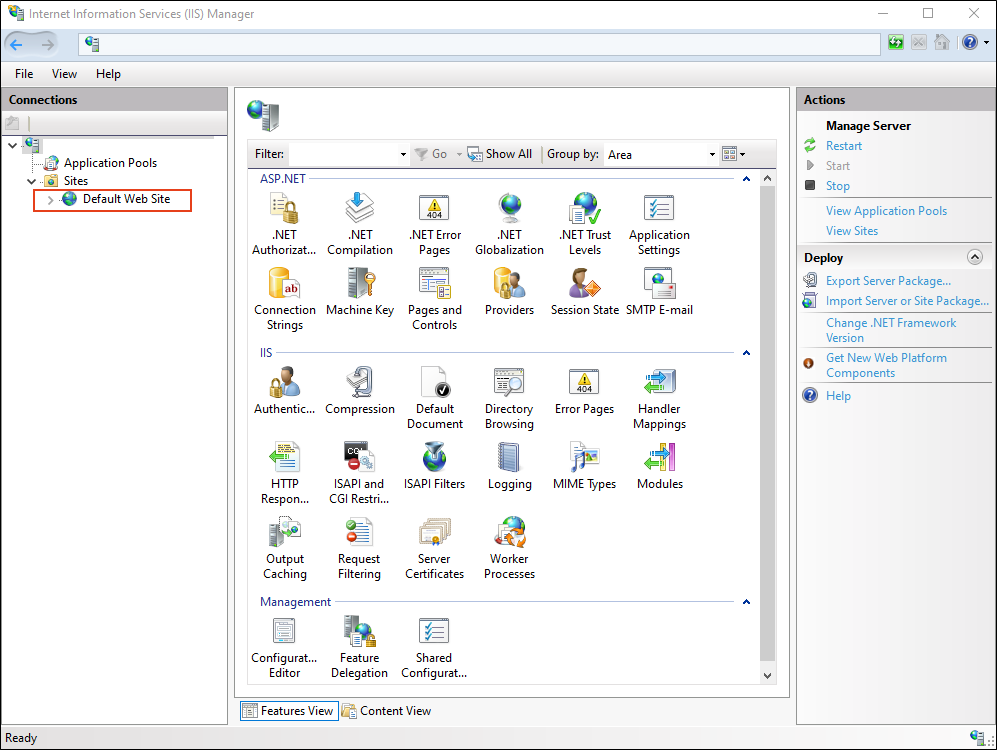The width and height of the screenshot is (997, 750).
Task: Collapse the Sites tree node
Action: point(31,181)
